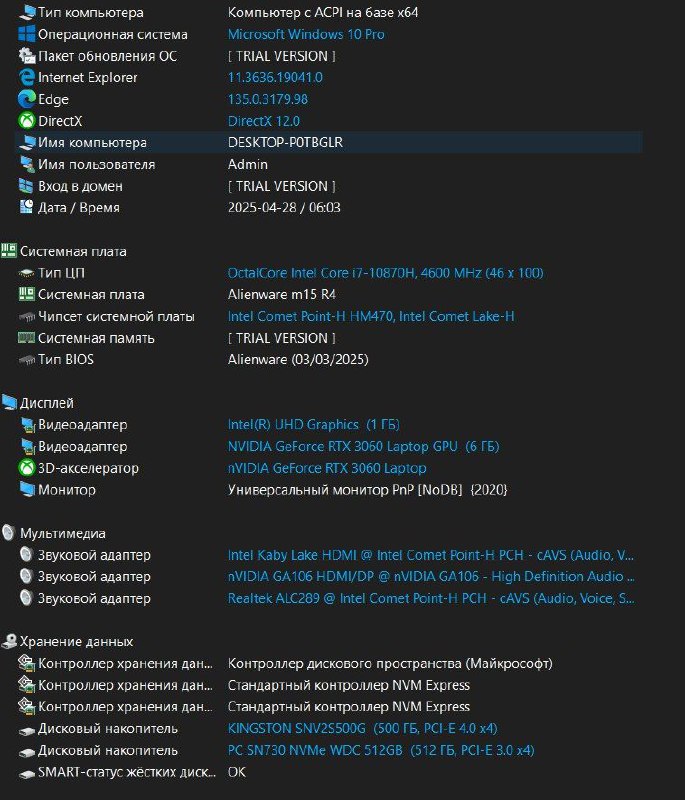Click the Edge browser icon
The image size is (685, 800).
point(27,99)
